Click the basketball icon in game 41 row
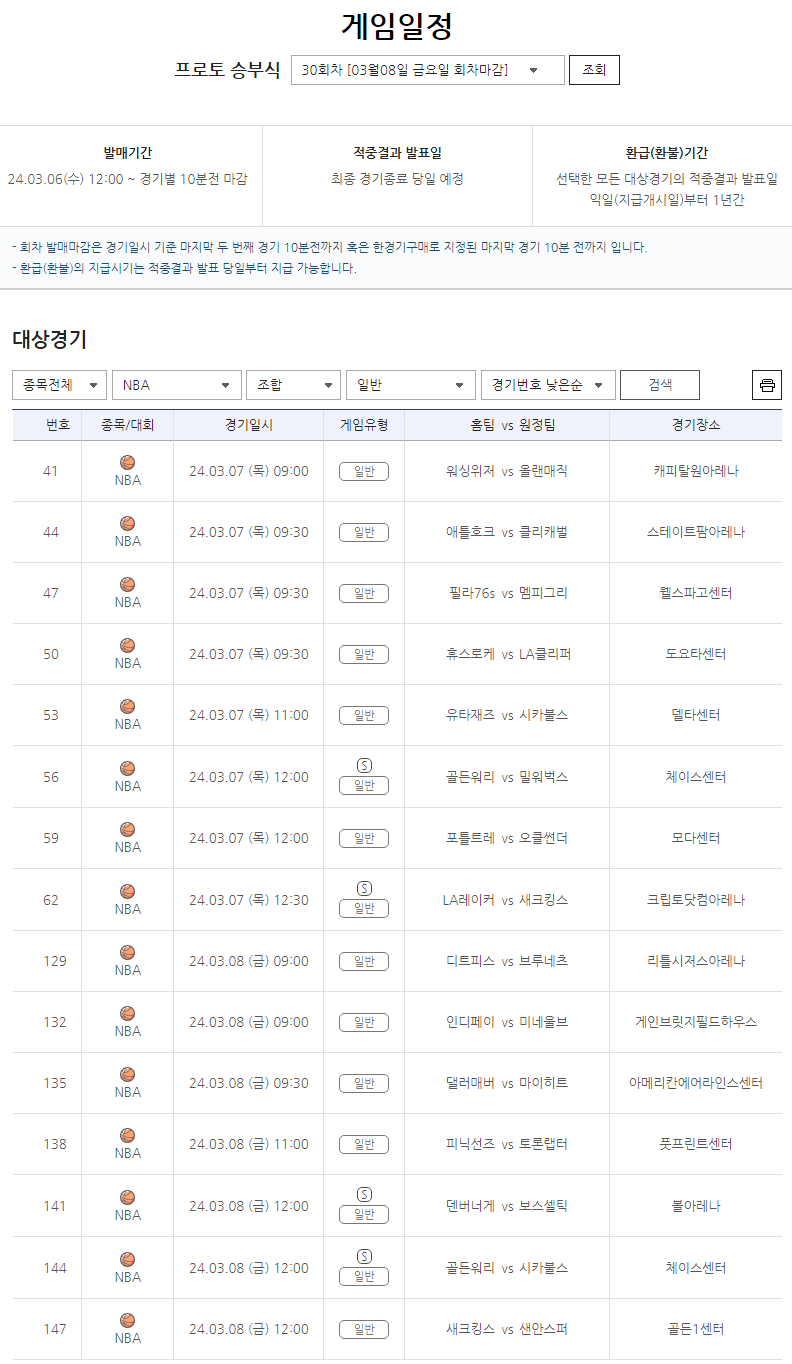792x1364 pixels. [x=127, y=463]
